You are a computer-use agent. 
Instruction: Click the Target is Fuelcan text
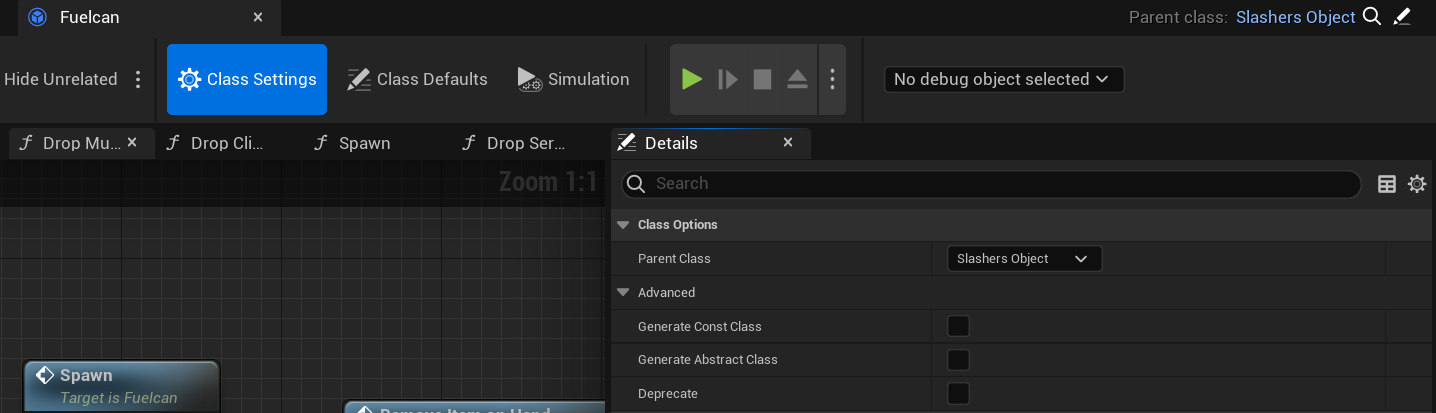tap(119, 398)
